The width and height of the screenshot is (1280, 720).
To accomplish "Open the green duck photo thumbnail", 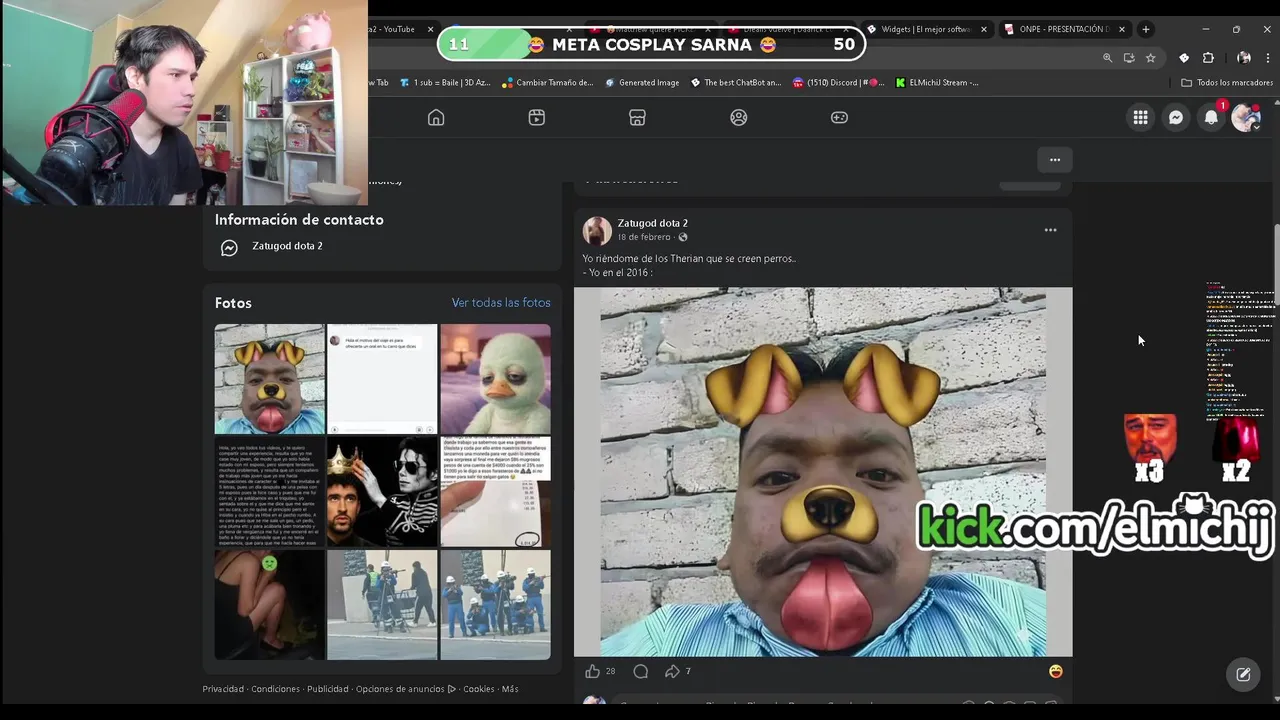I will coord(495,379).
